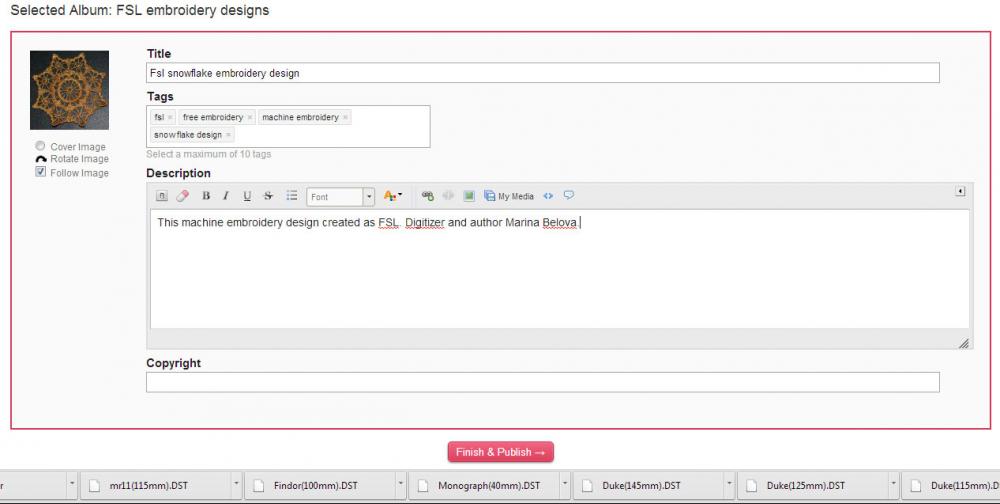Click the Rotate Image link
Viewport: 1000px width, 504px height.
79,159
